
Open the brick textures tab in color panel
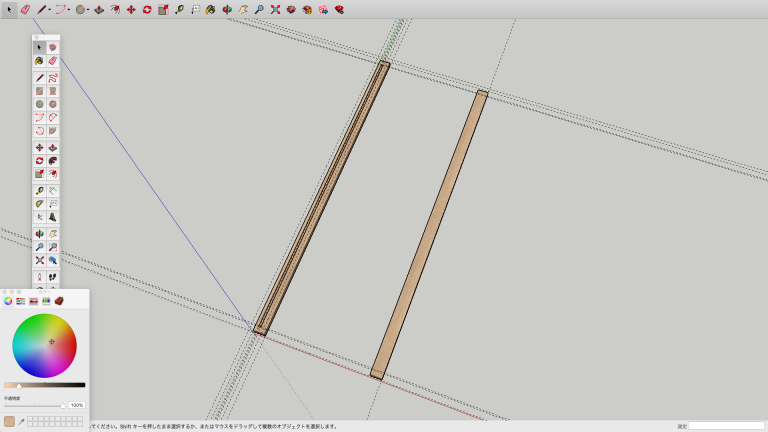point(59,301)
